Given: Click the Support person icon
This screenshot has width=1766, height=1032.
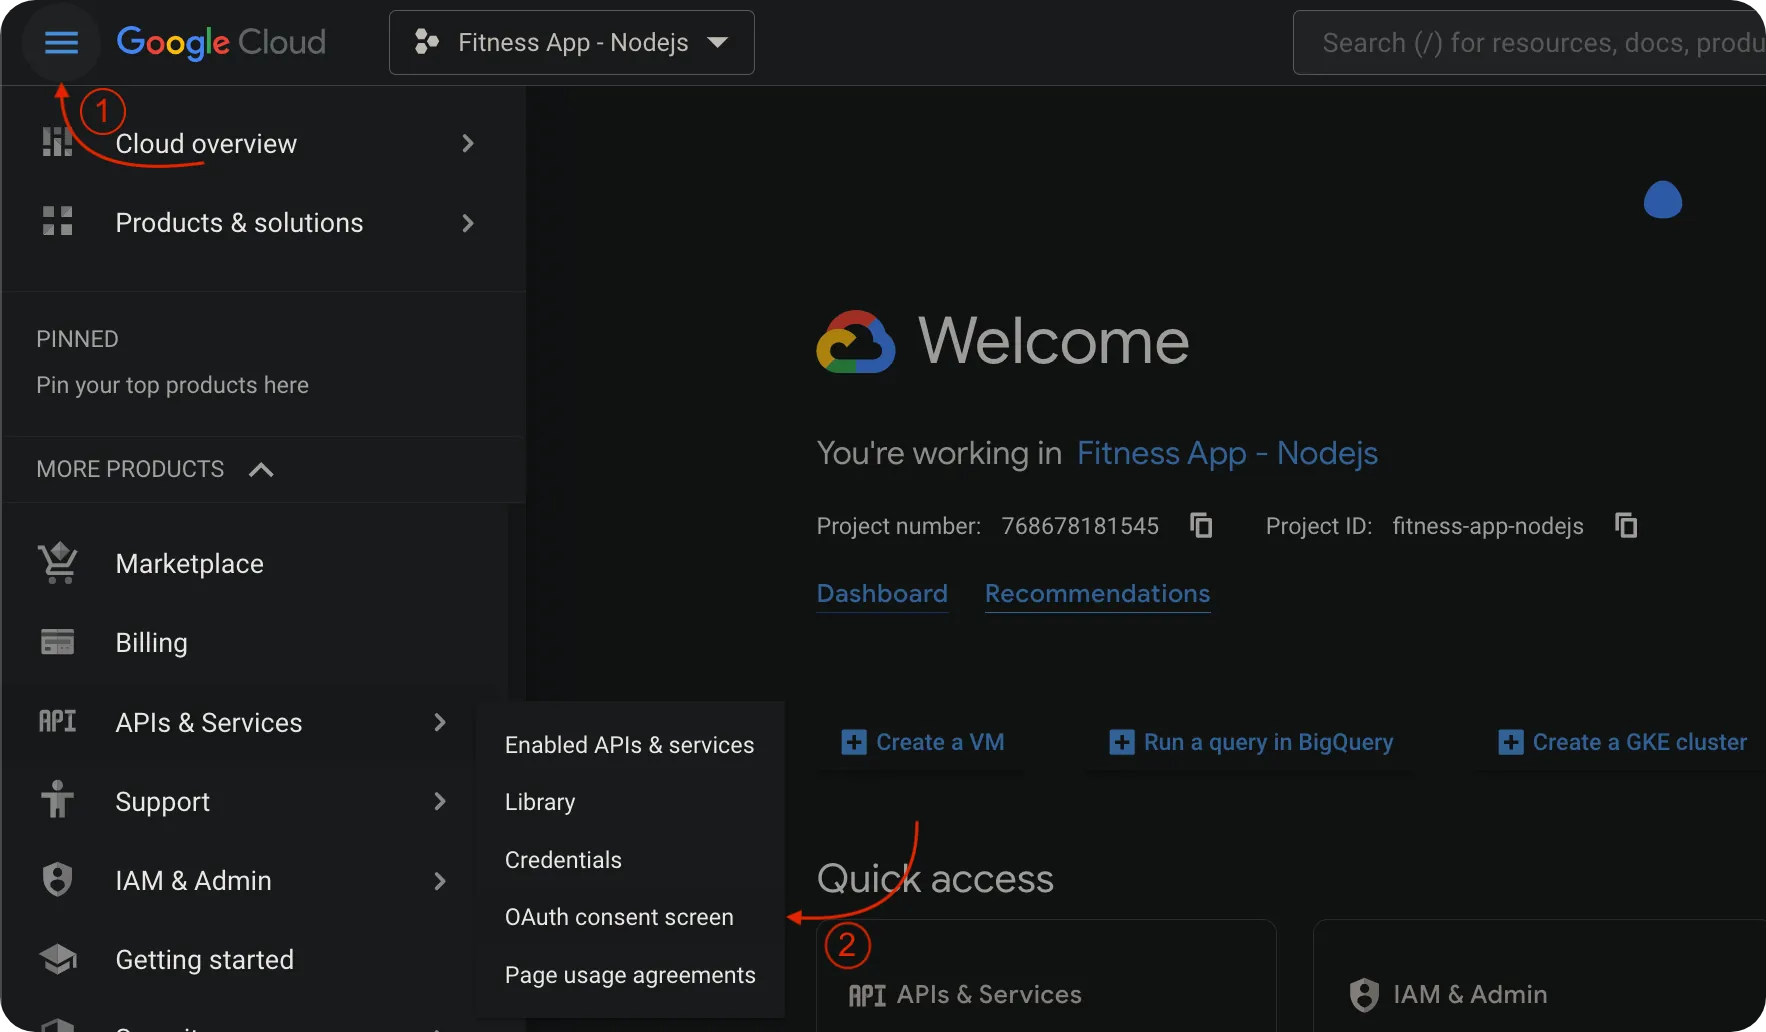Looking at the screenshot, I should (57, 800).
